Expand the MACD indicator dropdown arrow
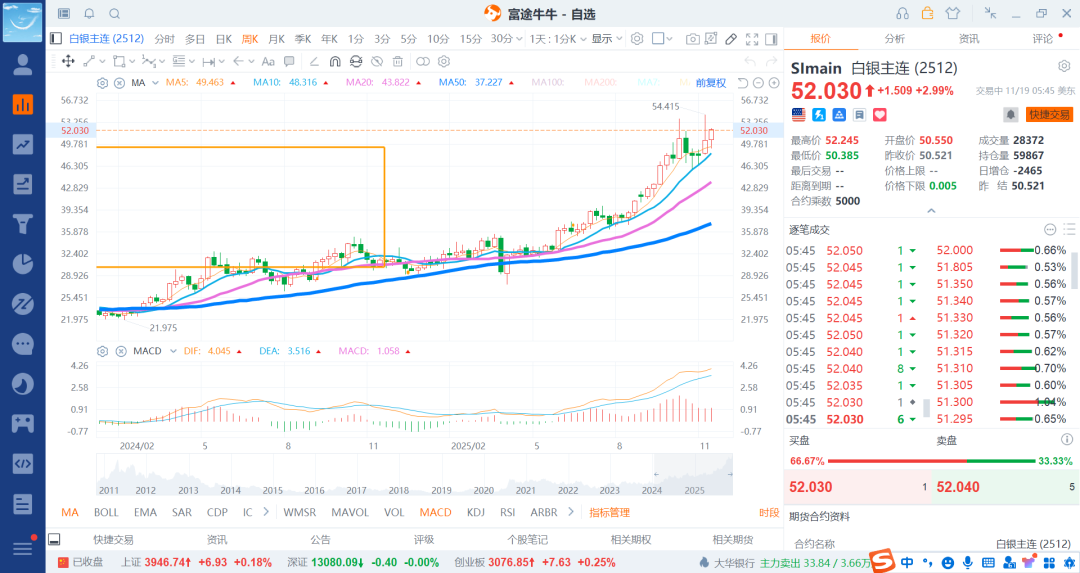The image size is (1080, 573). point(173,351)
